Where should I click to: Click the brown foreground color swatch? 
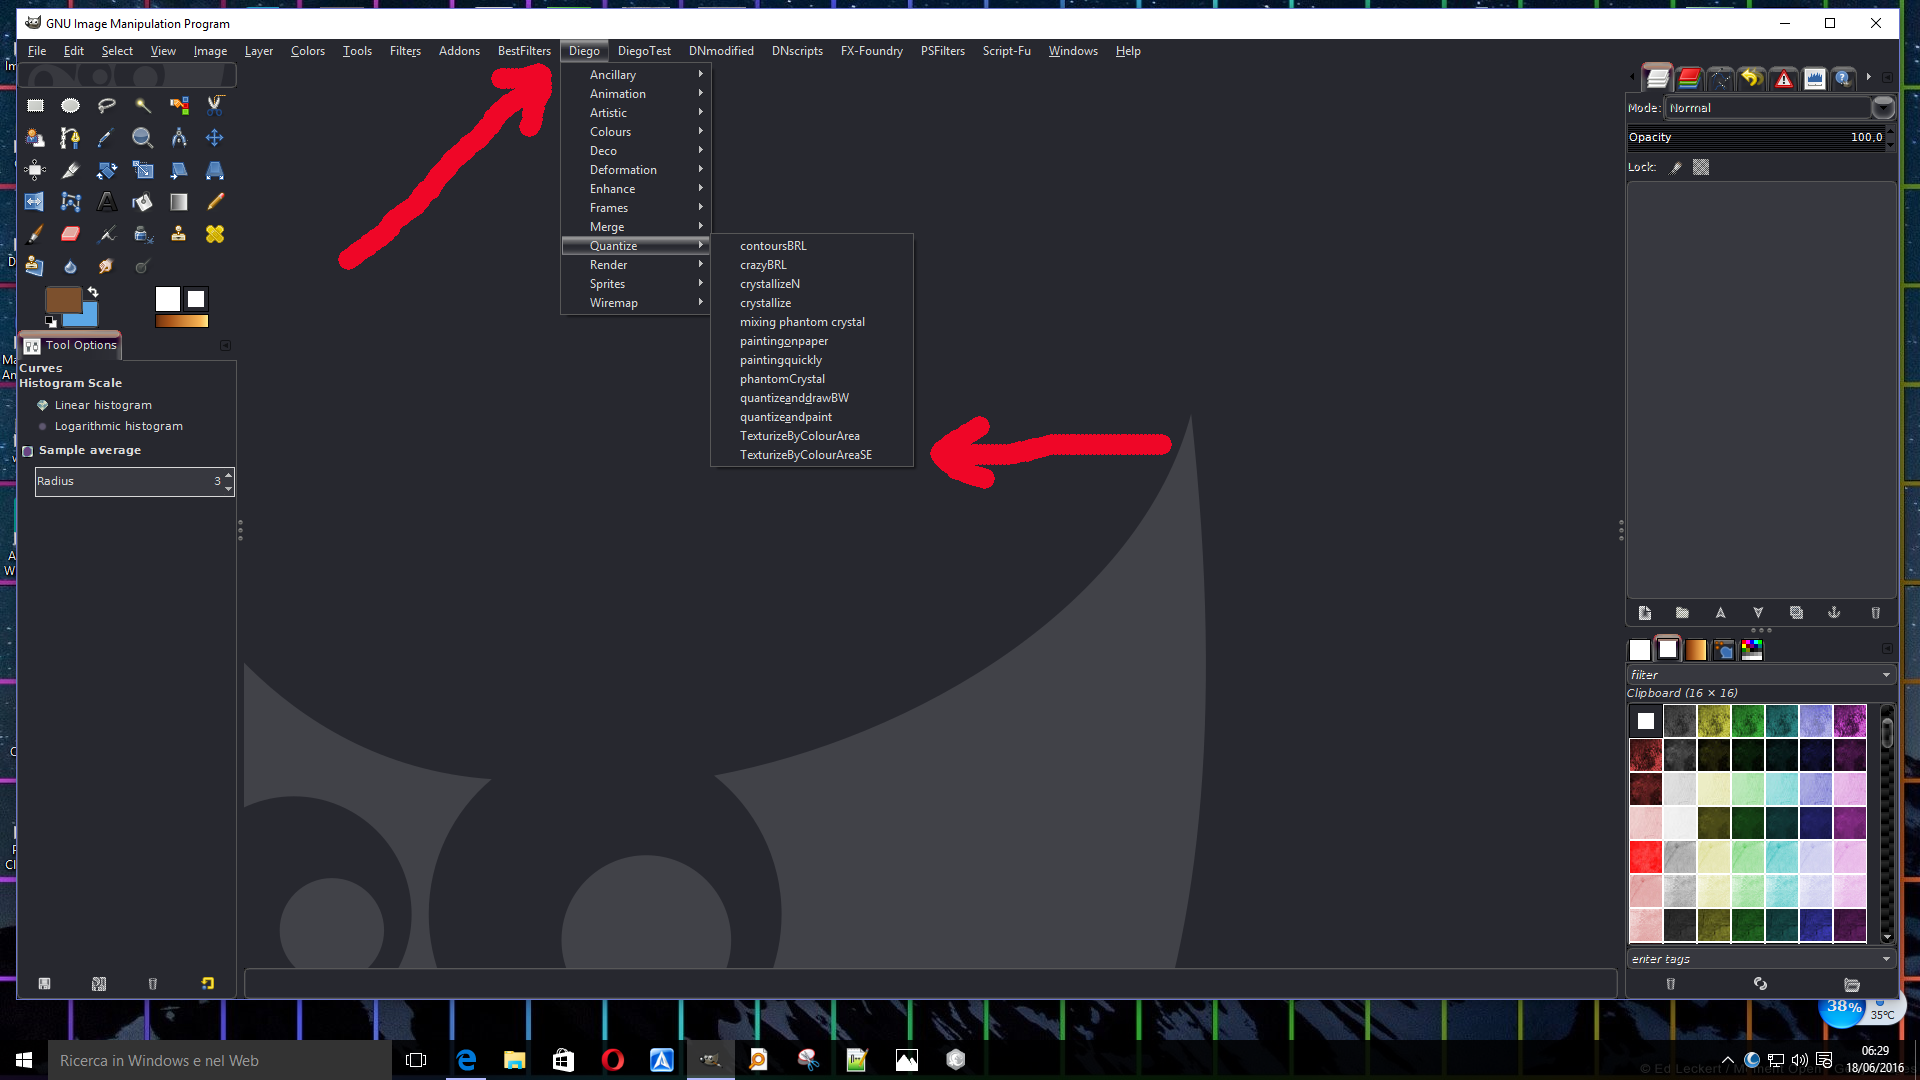point(62,298)
